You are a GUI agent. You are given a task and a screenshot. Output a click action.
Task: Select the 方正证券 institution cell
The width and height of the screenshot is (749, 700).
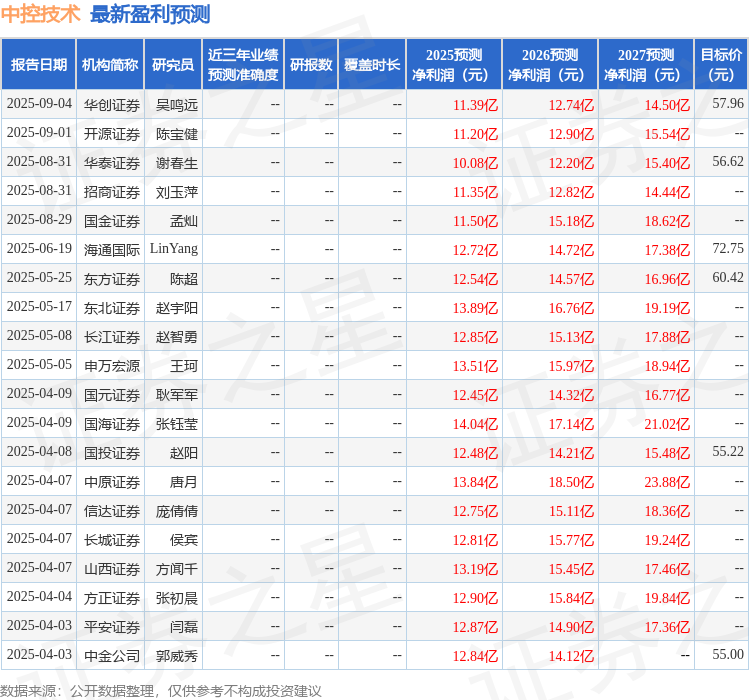click(112, 598)
